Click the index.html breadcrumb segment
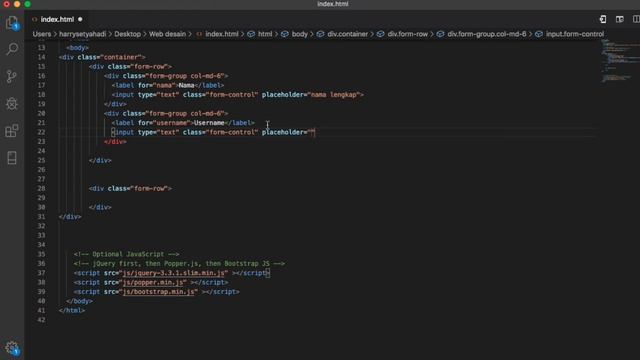 (x=222, y=34)
